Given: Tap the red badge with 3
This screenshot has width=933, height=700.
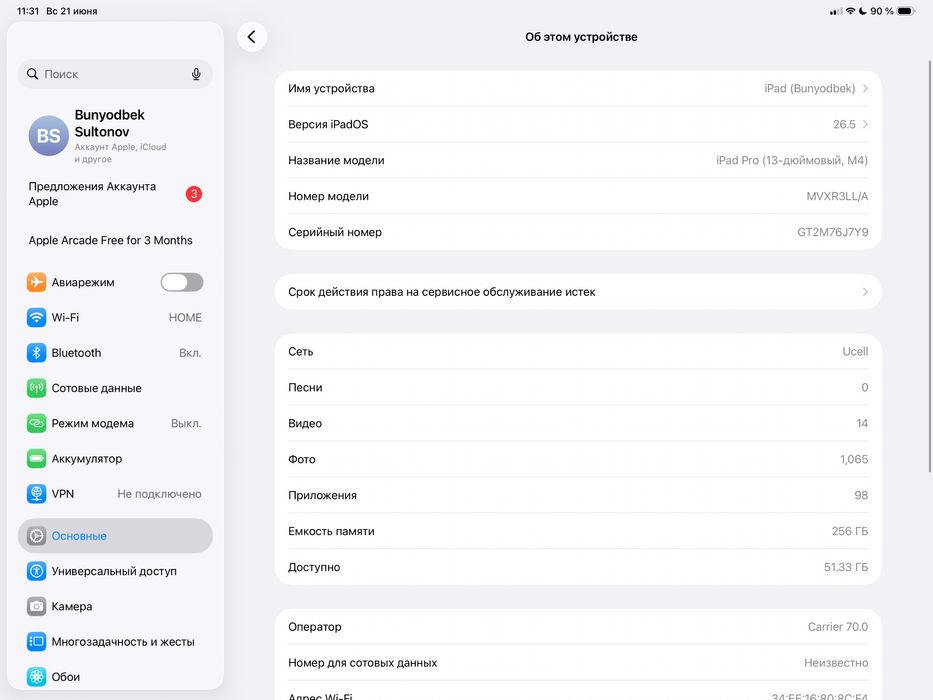Looking at the screenshot, I should coord(194,194).
